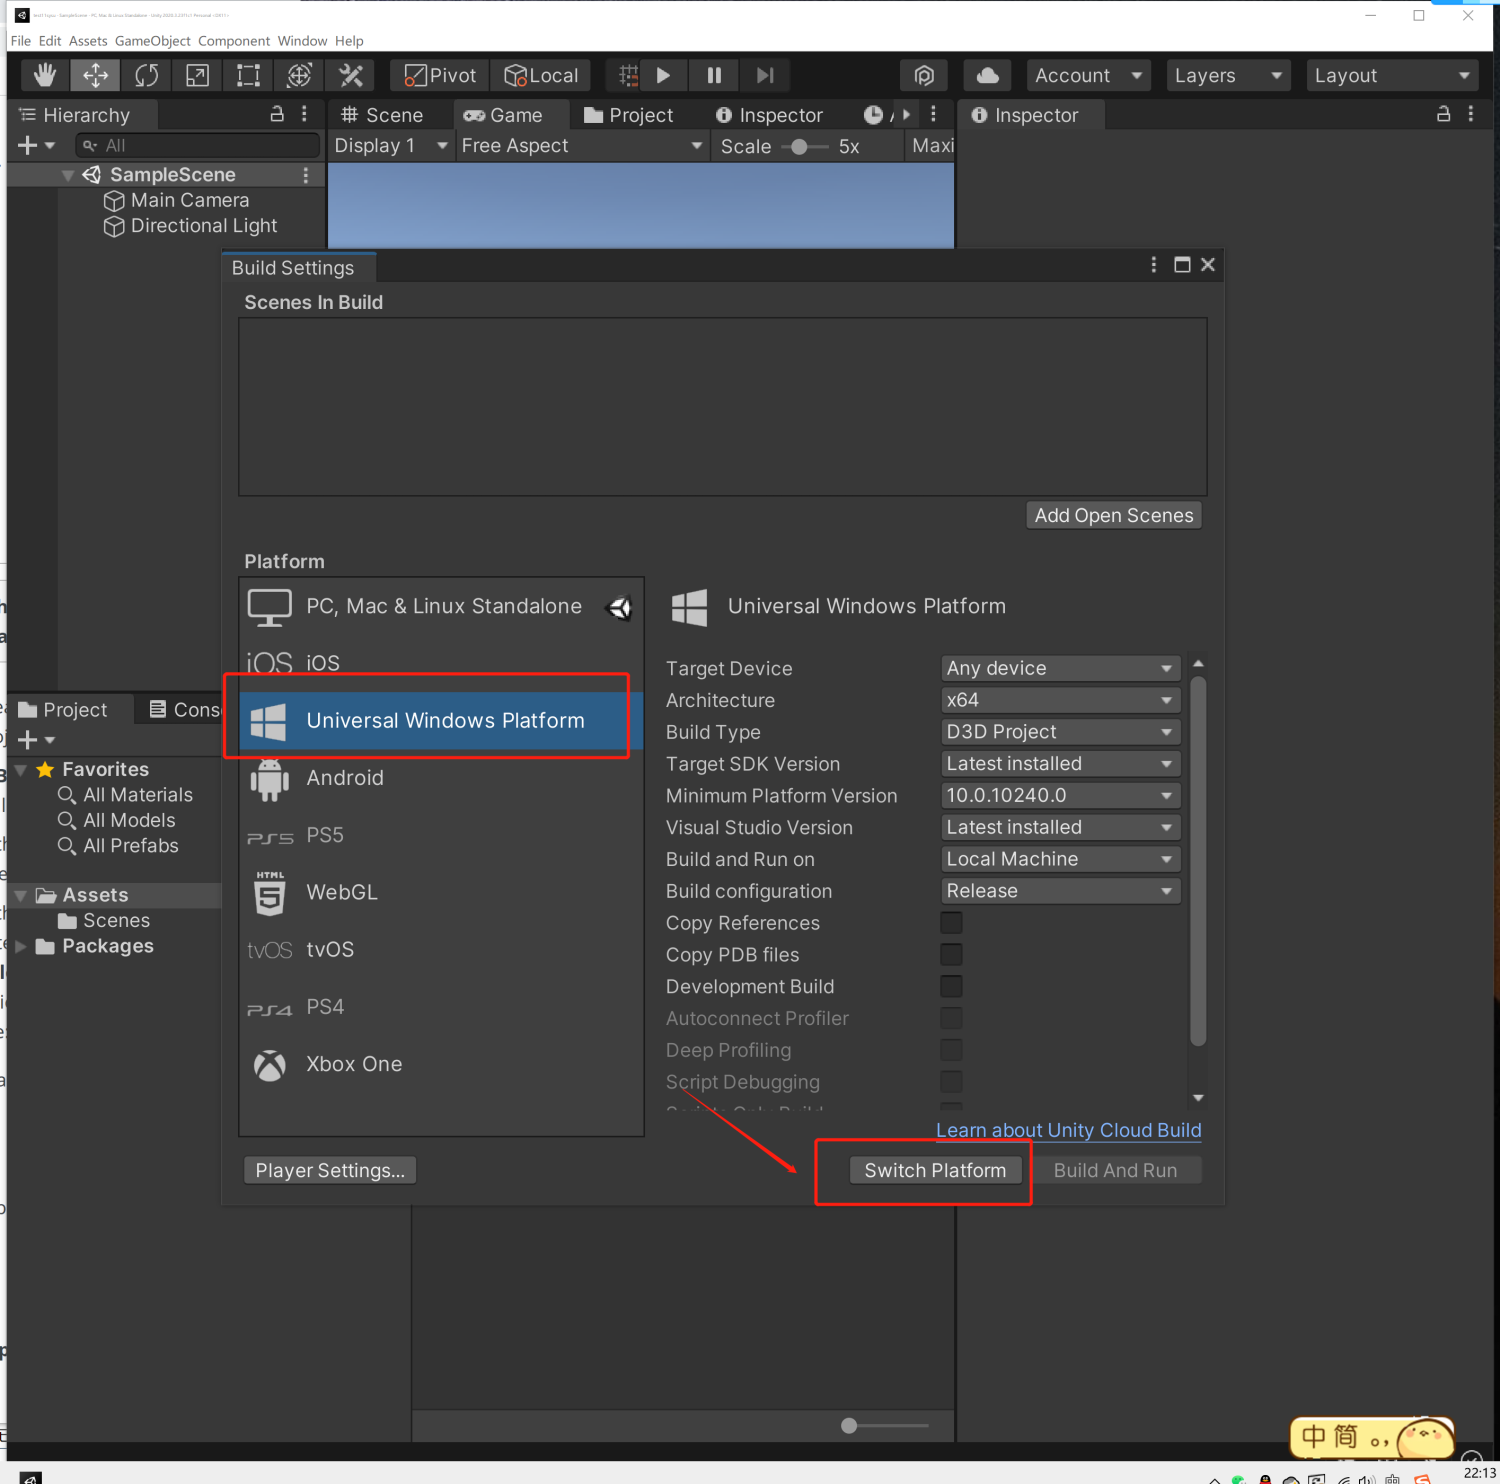
Task: Enable Copy References checkbox
Action: (x=952, y=923)
